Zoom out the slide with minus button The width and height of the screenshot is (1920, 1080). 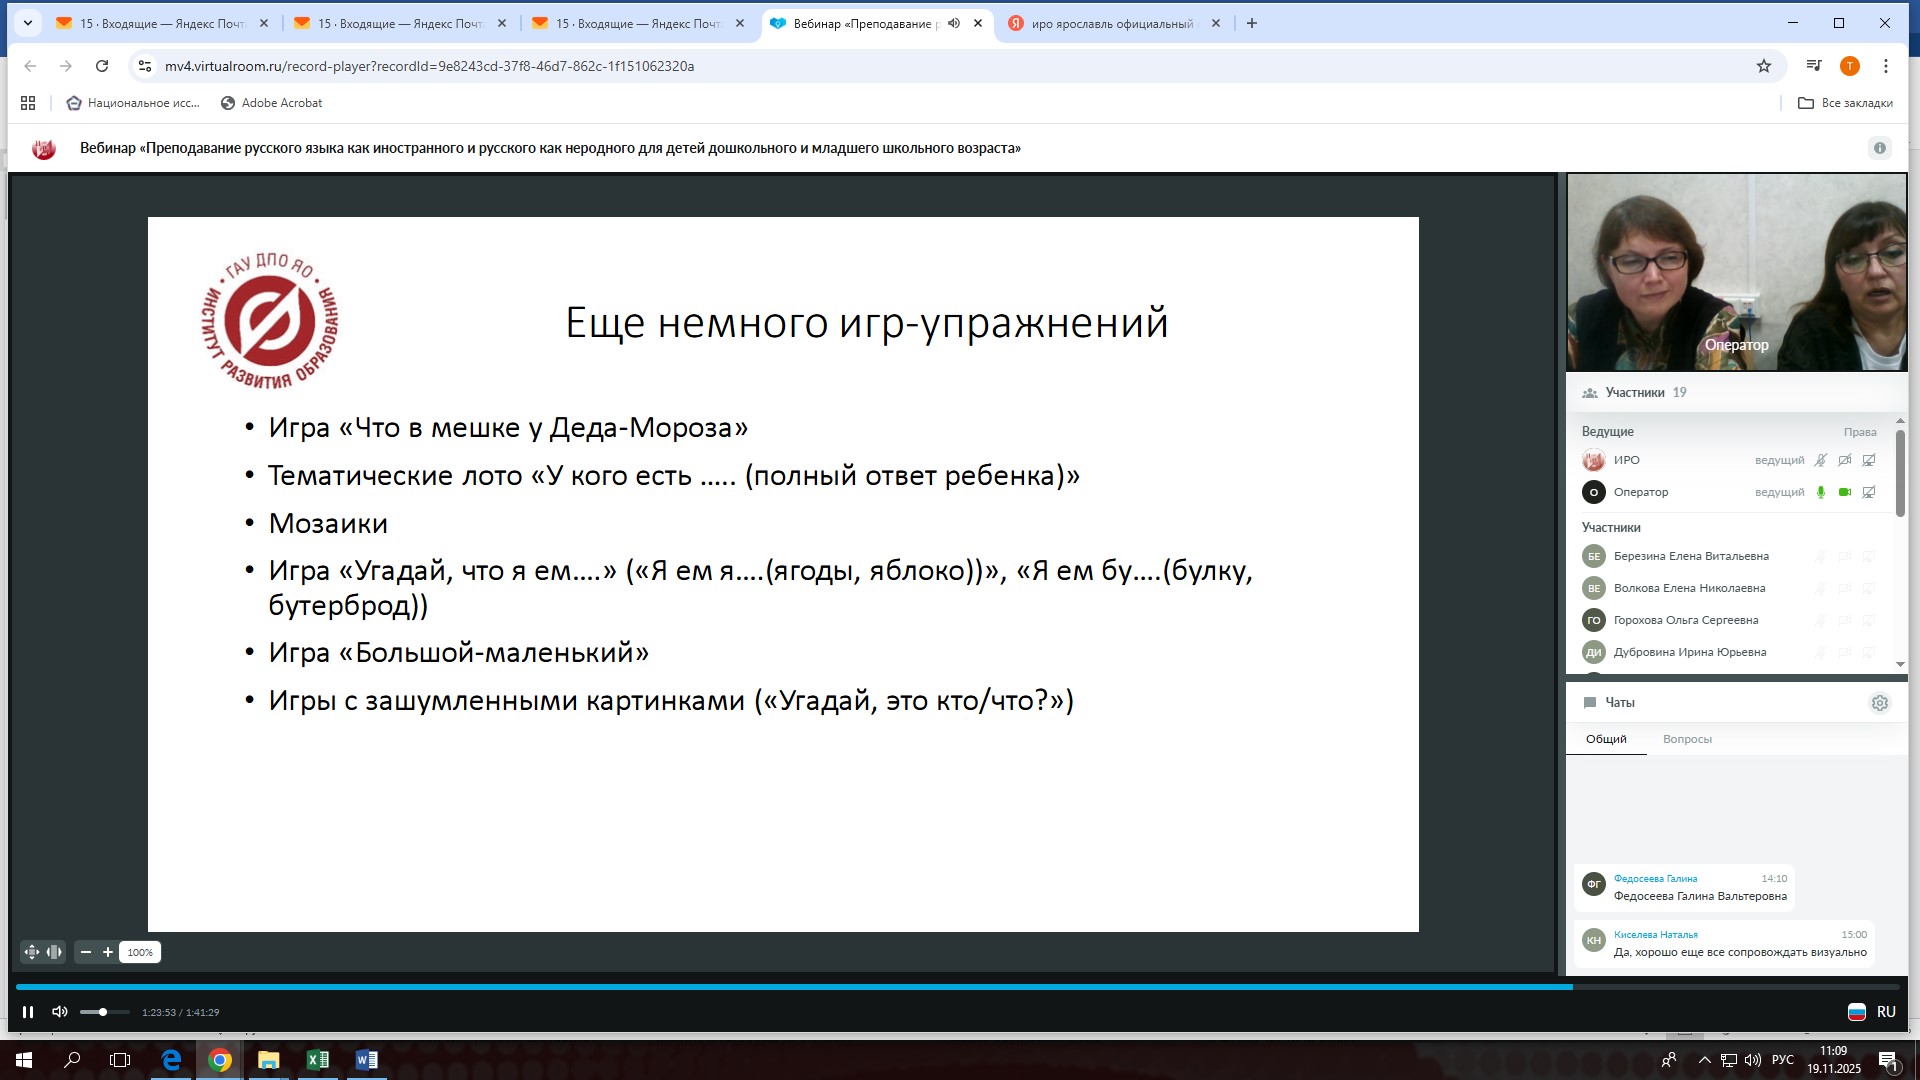tap(86, 952)
